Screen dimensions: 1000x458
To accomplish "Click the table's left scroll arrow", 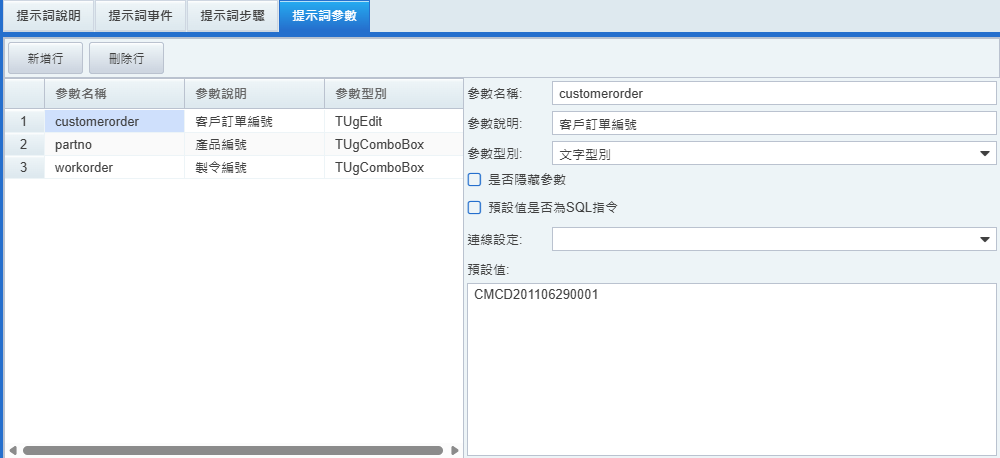I will click(12, 450).
